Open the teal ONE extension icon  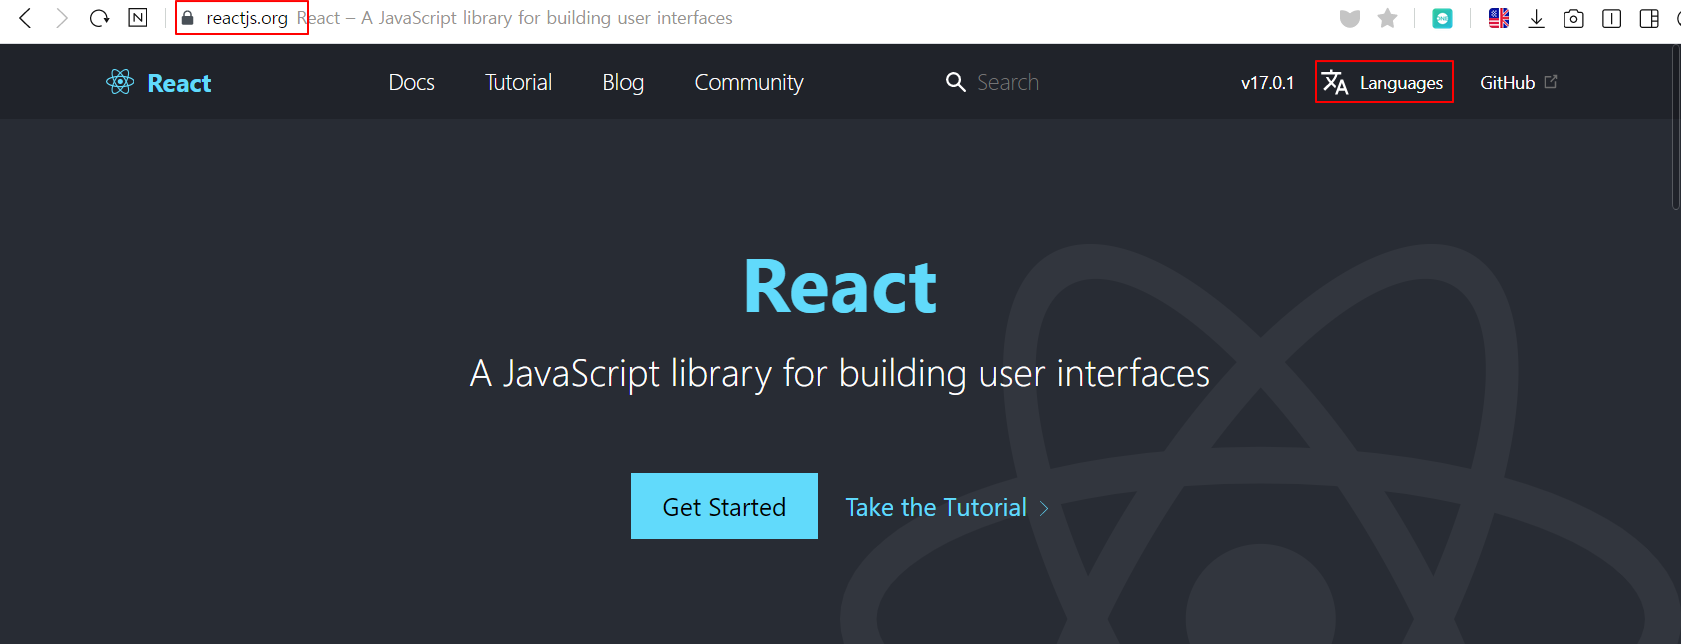click(1442, 18)
